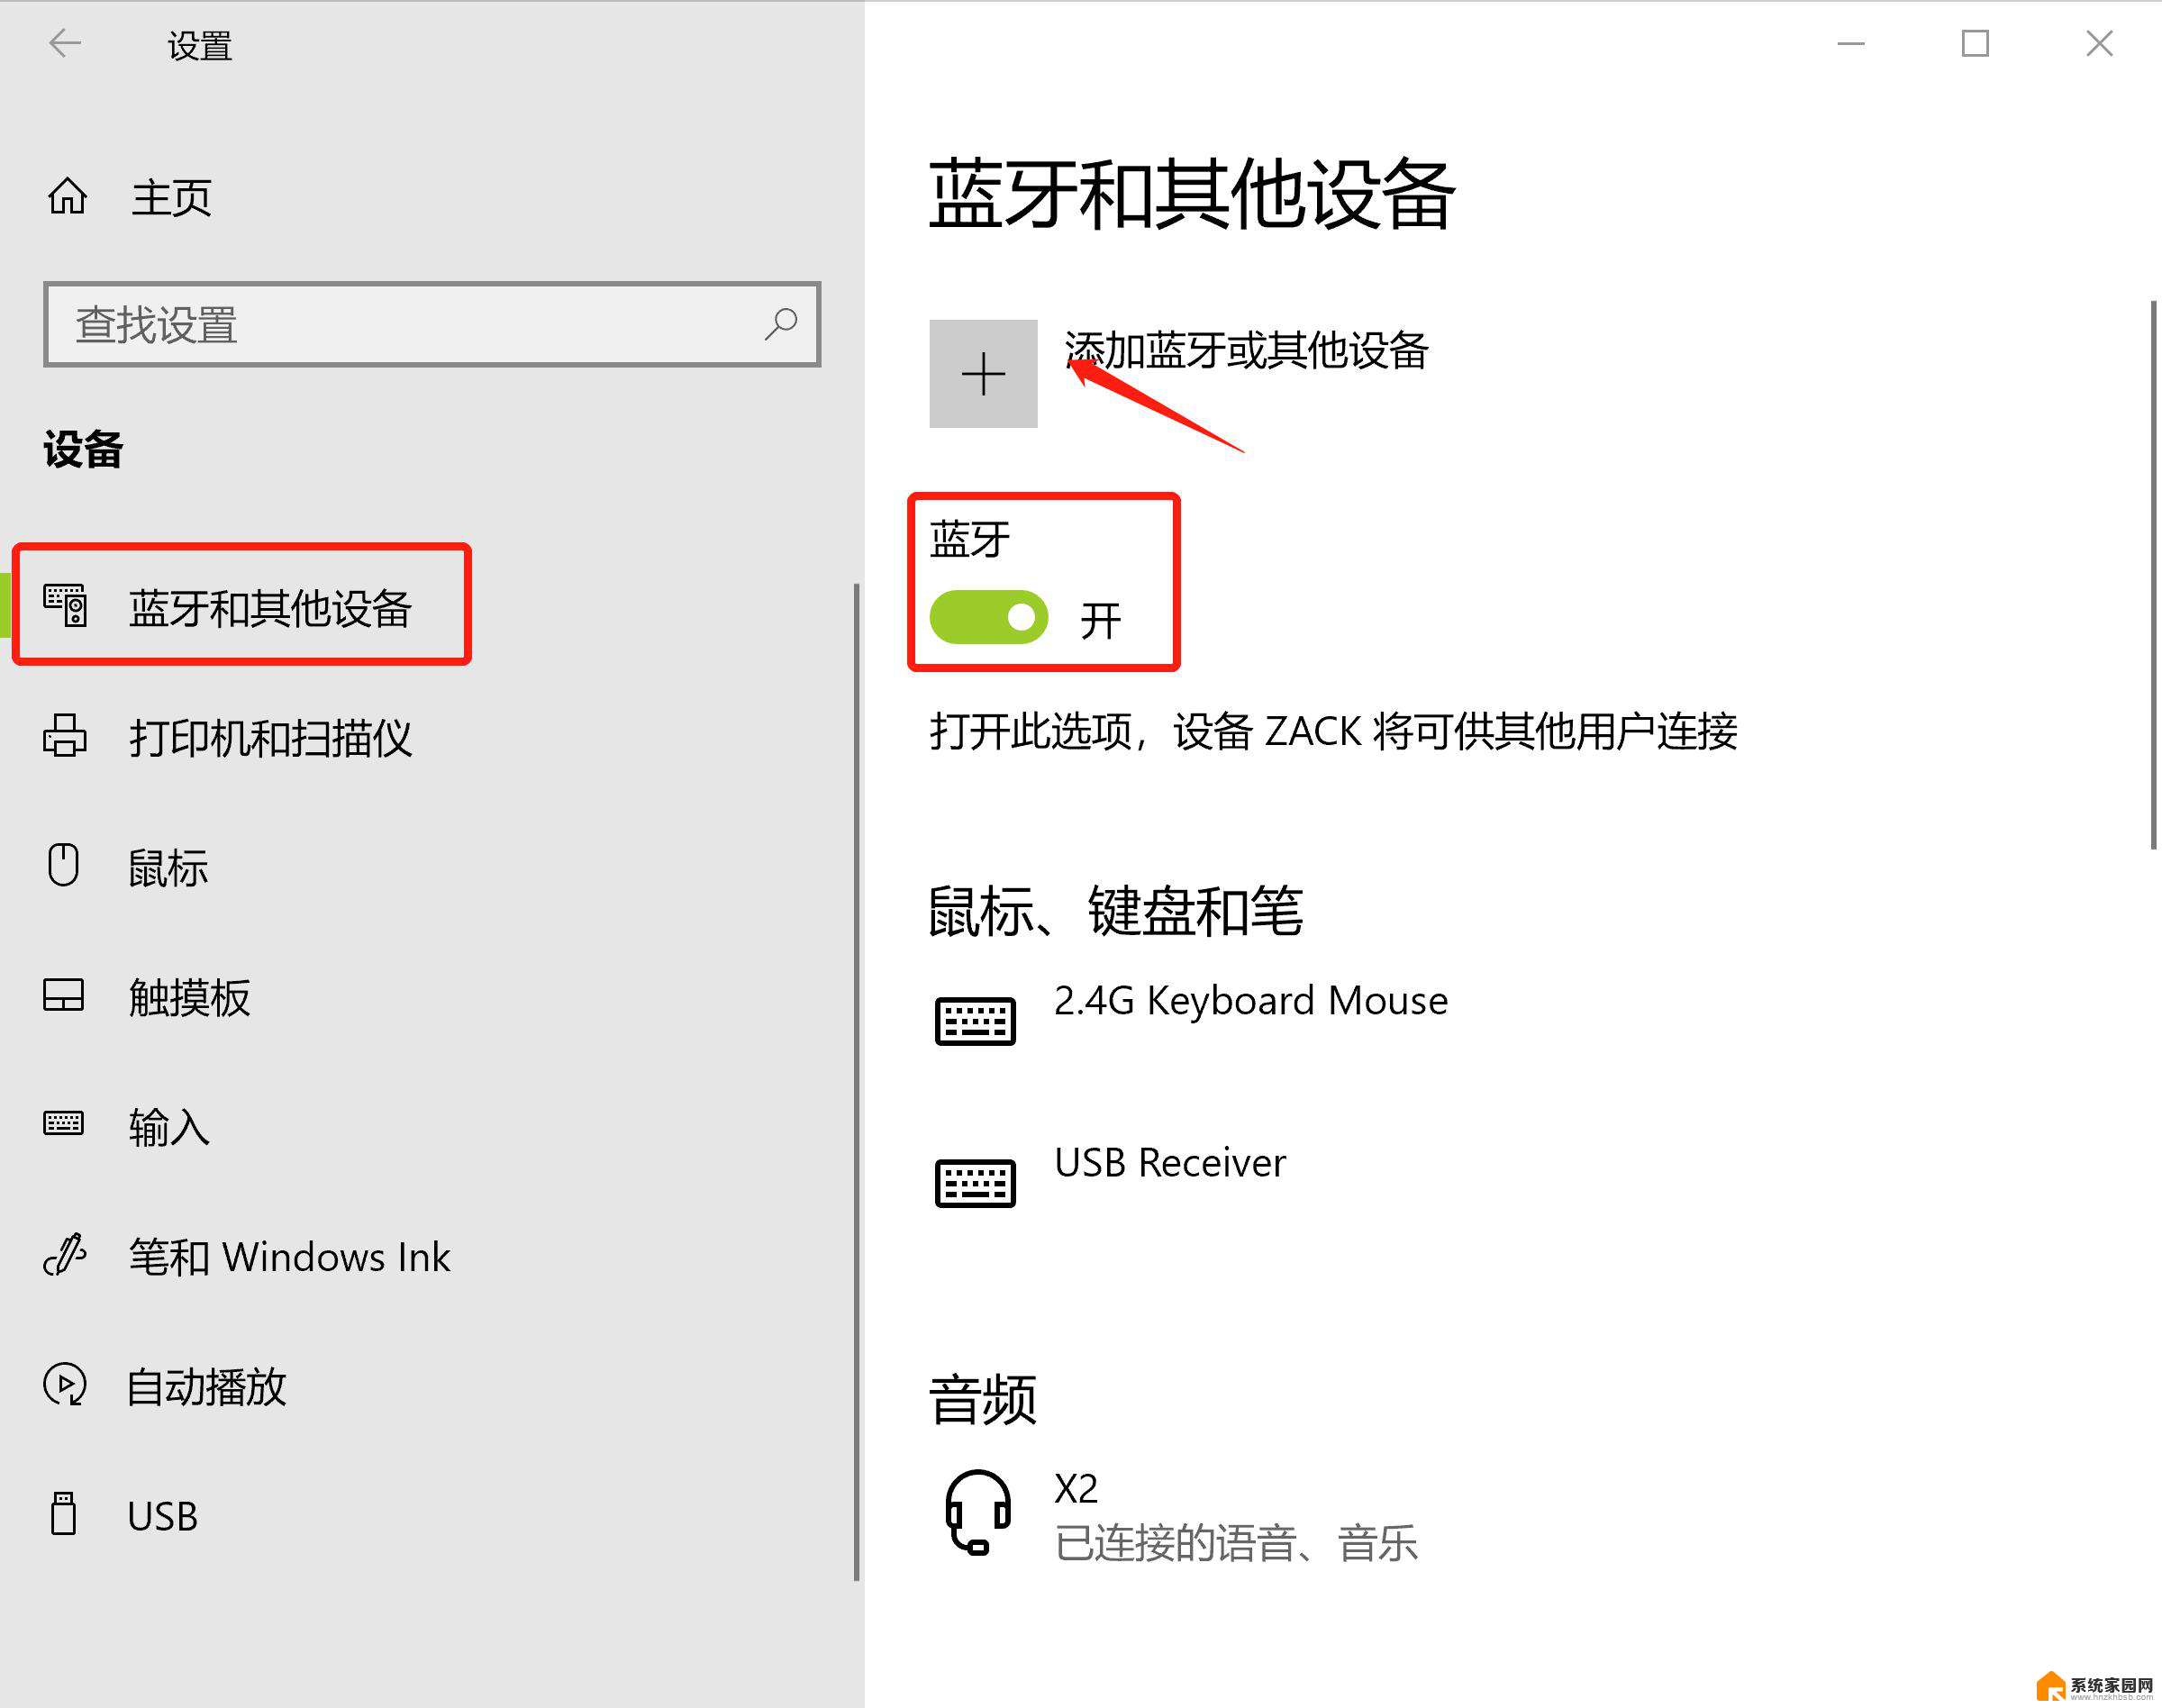Click the pen icon in sidebar

pyautogui.click(x=65, y=1255)
